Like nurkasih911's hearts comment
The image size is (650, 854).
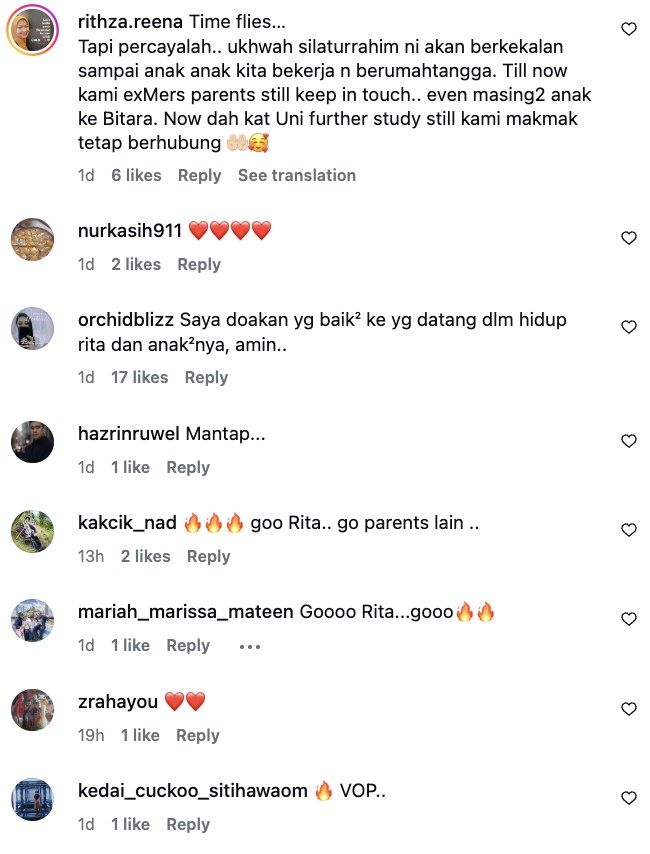[629, 238]
